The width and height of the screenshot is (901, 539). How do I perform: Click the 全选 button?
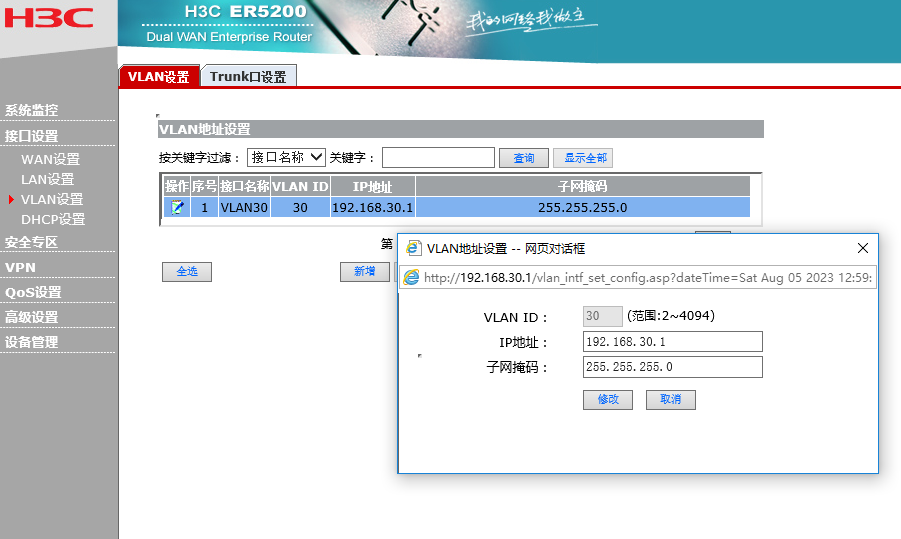point(187,272)
